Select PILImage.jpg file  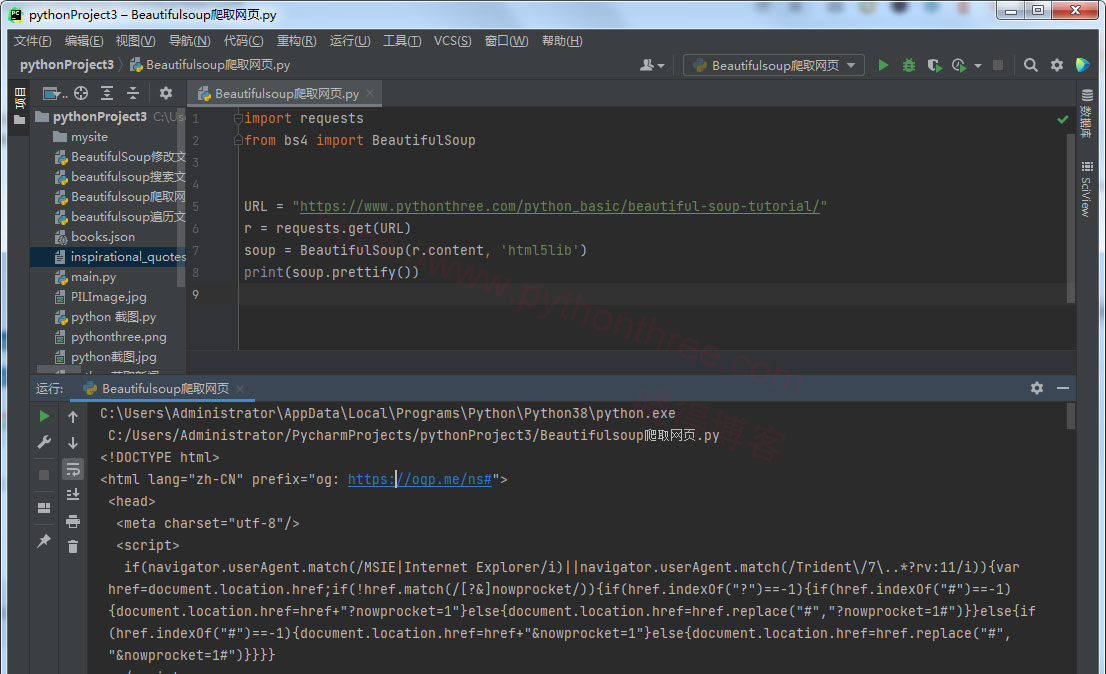point(109,297)
